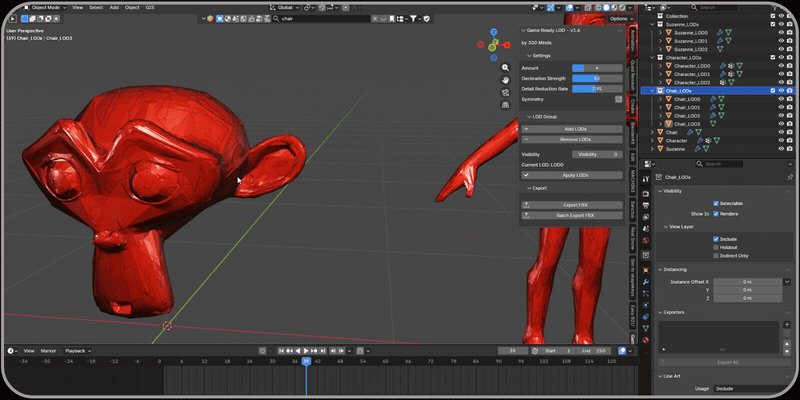Toggle the Selectable checkbox

(716, 204)
